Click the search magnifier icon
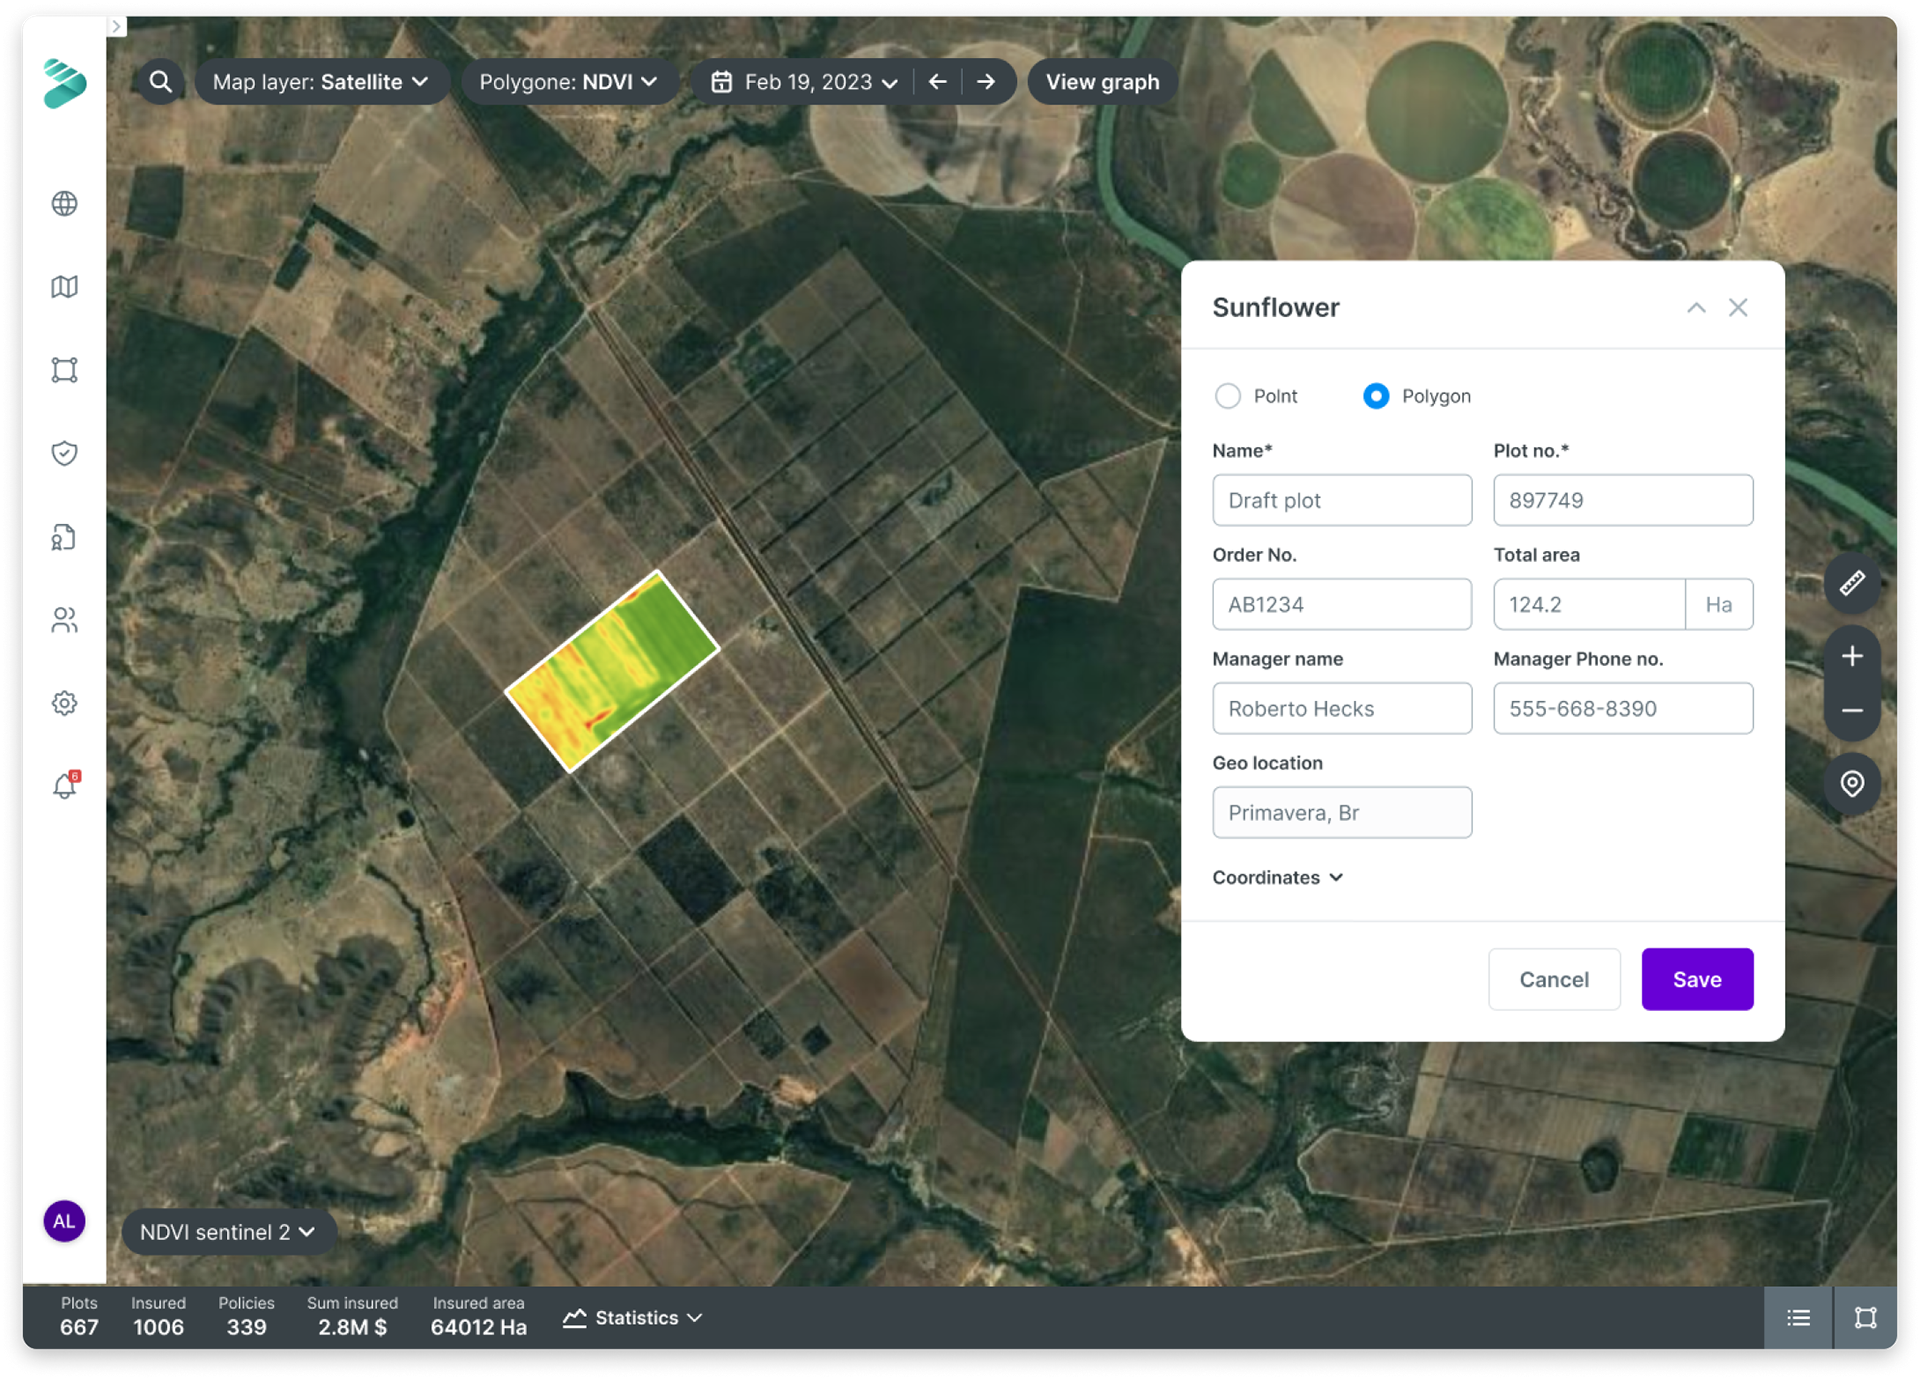 click(x=160, y=82)
